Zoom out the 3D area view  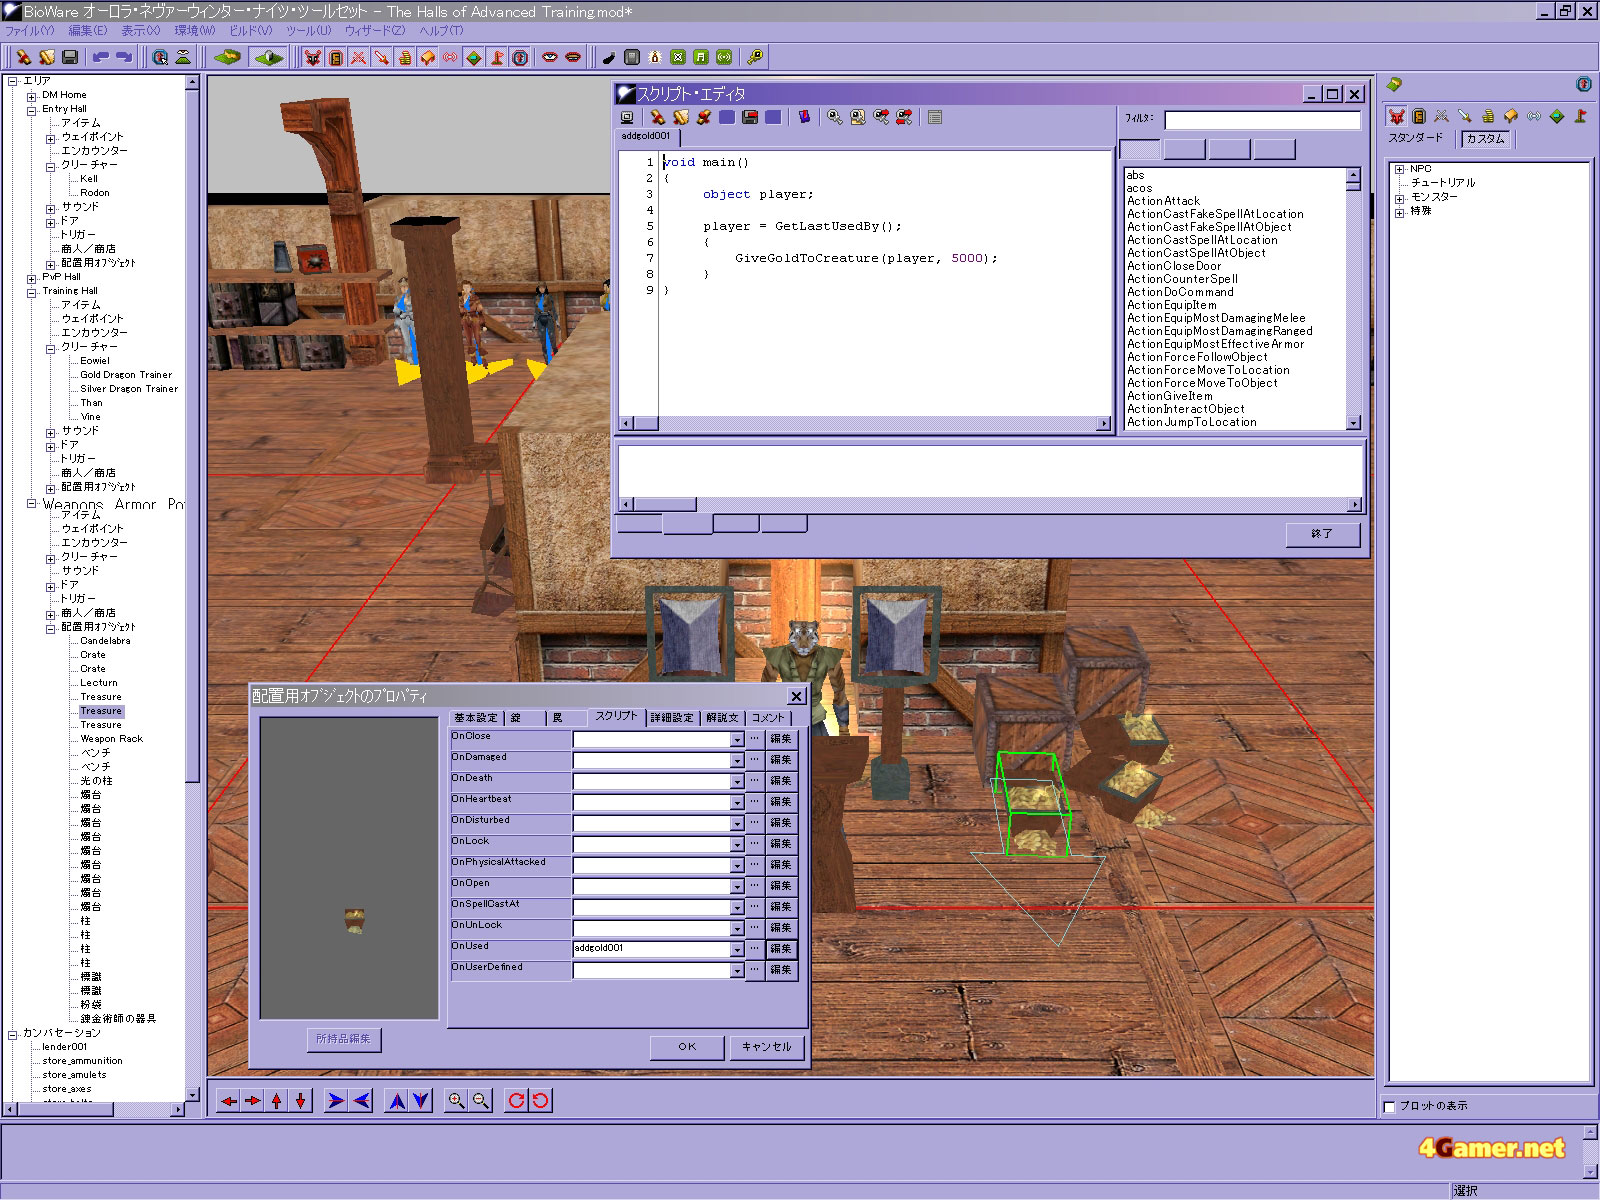tap(481, 1101)
